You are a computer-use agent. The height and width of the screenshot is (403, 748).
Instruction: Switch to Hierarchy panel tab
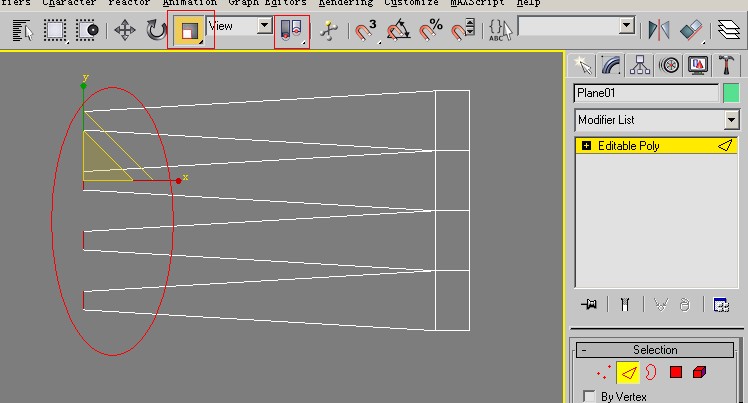coord(640,66)
